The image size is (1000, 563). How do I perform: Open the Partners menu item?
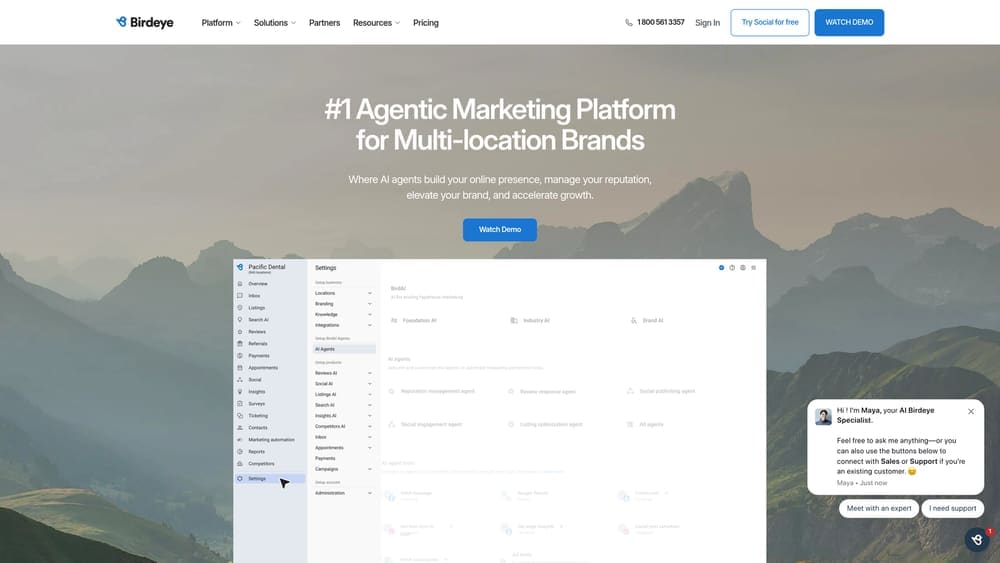point(324,22)
